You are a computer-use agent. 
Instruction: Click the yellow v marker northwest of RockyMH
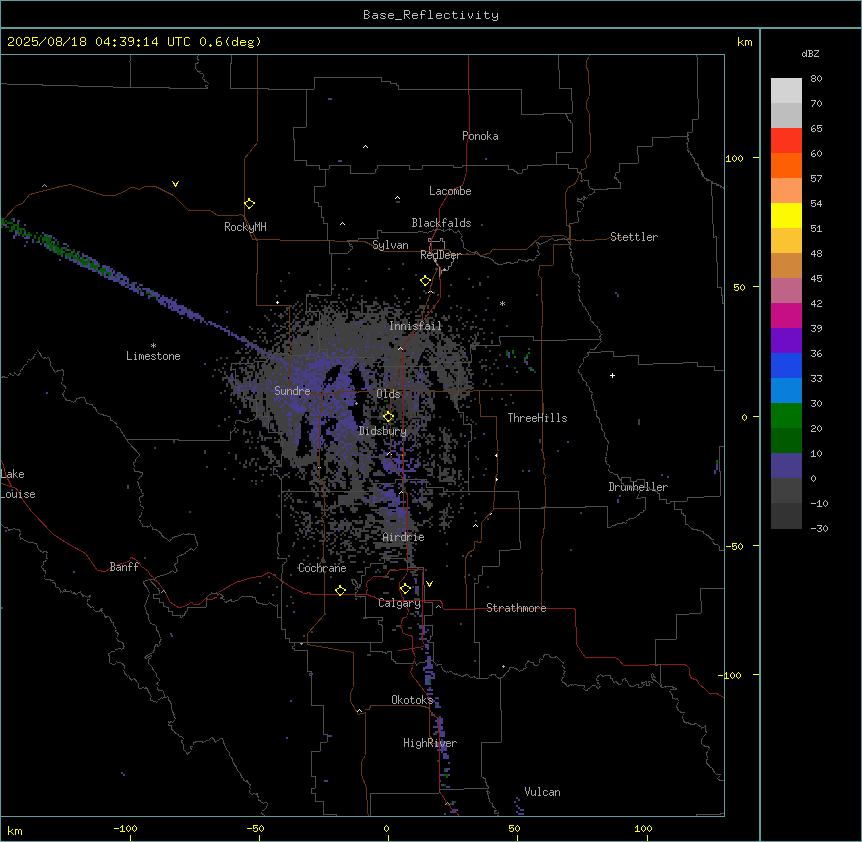tap(175, 184)
